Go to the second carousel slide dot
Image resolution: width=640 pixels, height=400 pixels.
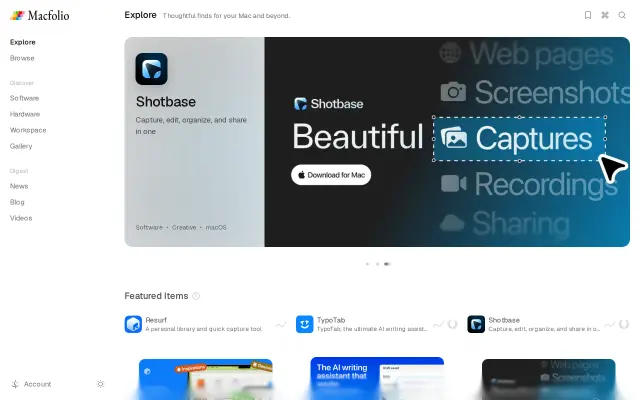377,264
